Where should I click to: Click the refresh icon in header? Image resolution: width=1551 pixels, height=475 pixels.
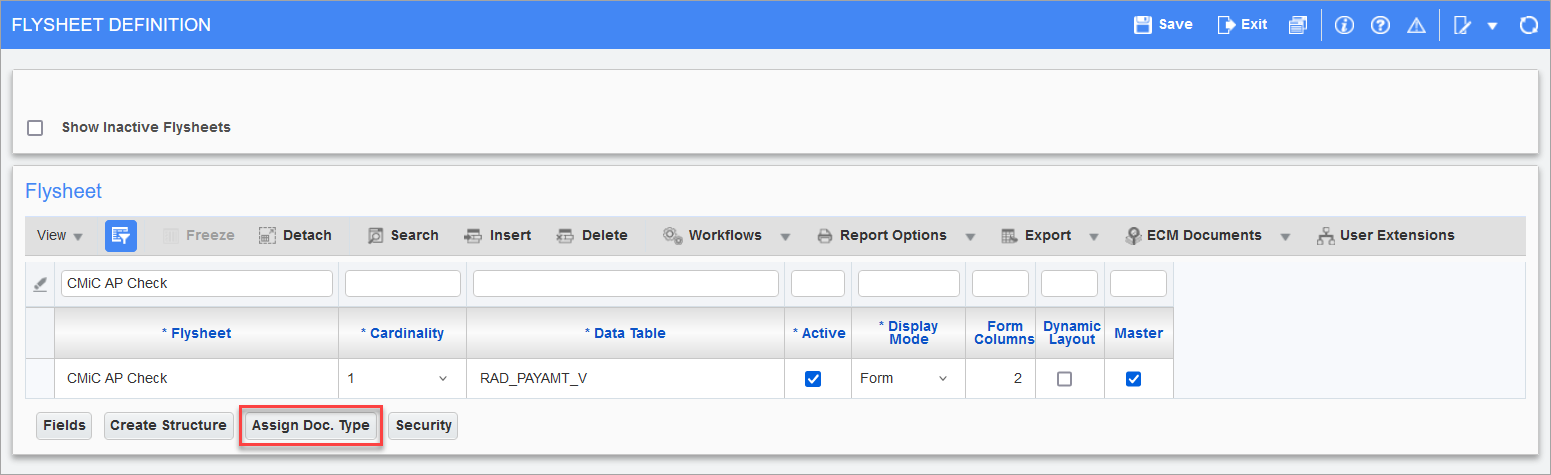[1528, 25]
